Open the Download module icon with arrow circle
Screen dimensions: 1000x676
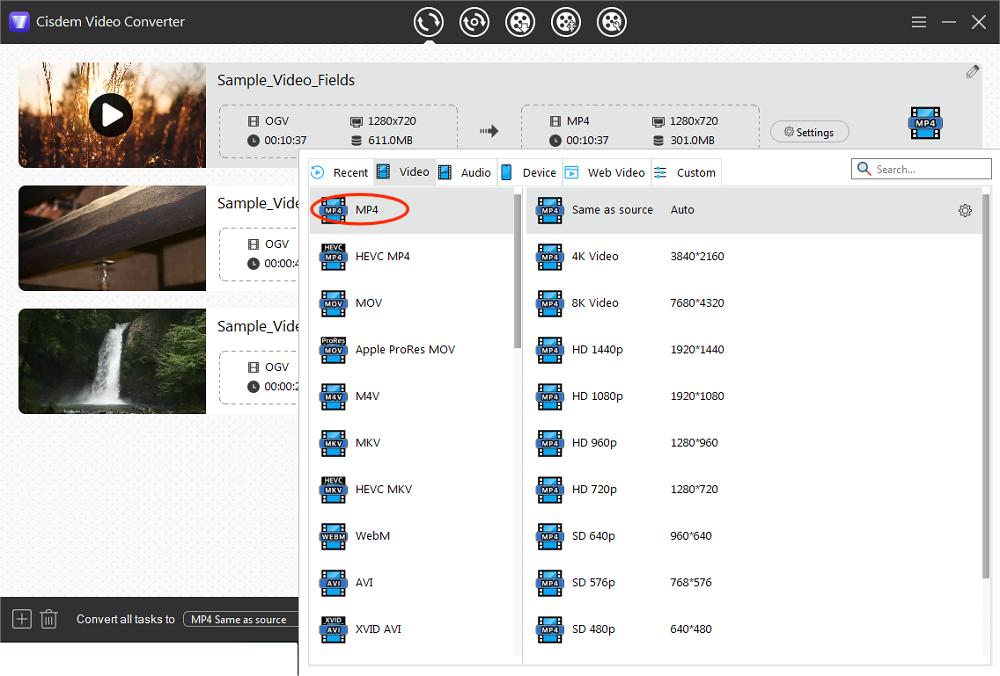point(474,22)
